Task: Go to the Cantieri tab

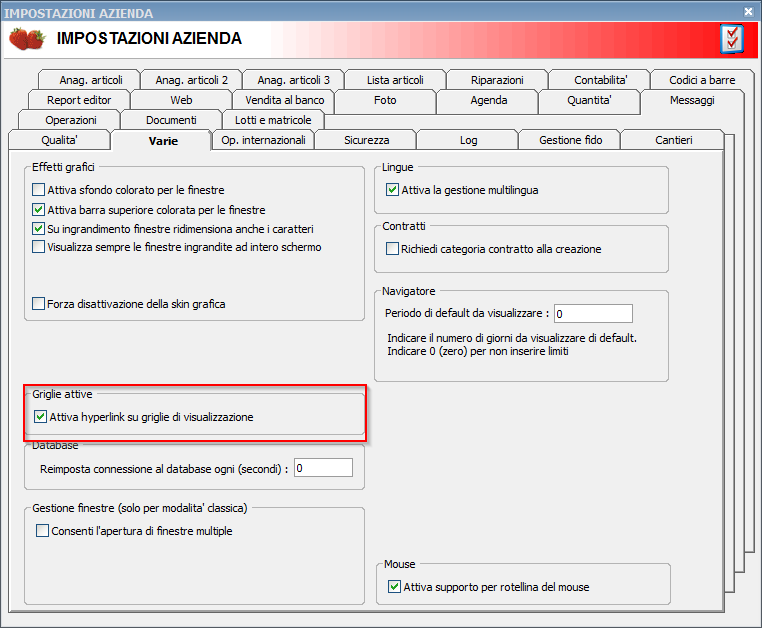Action: click(x=674, y=140)
